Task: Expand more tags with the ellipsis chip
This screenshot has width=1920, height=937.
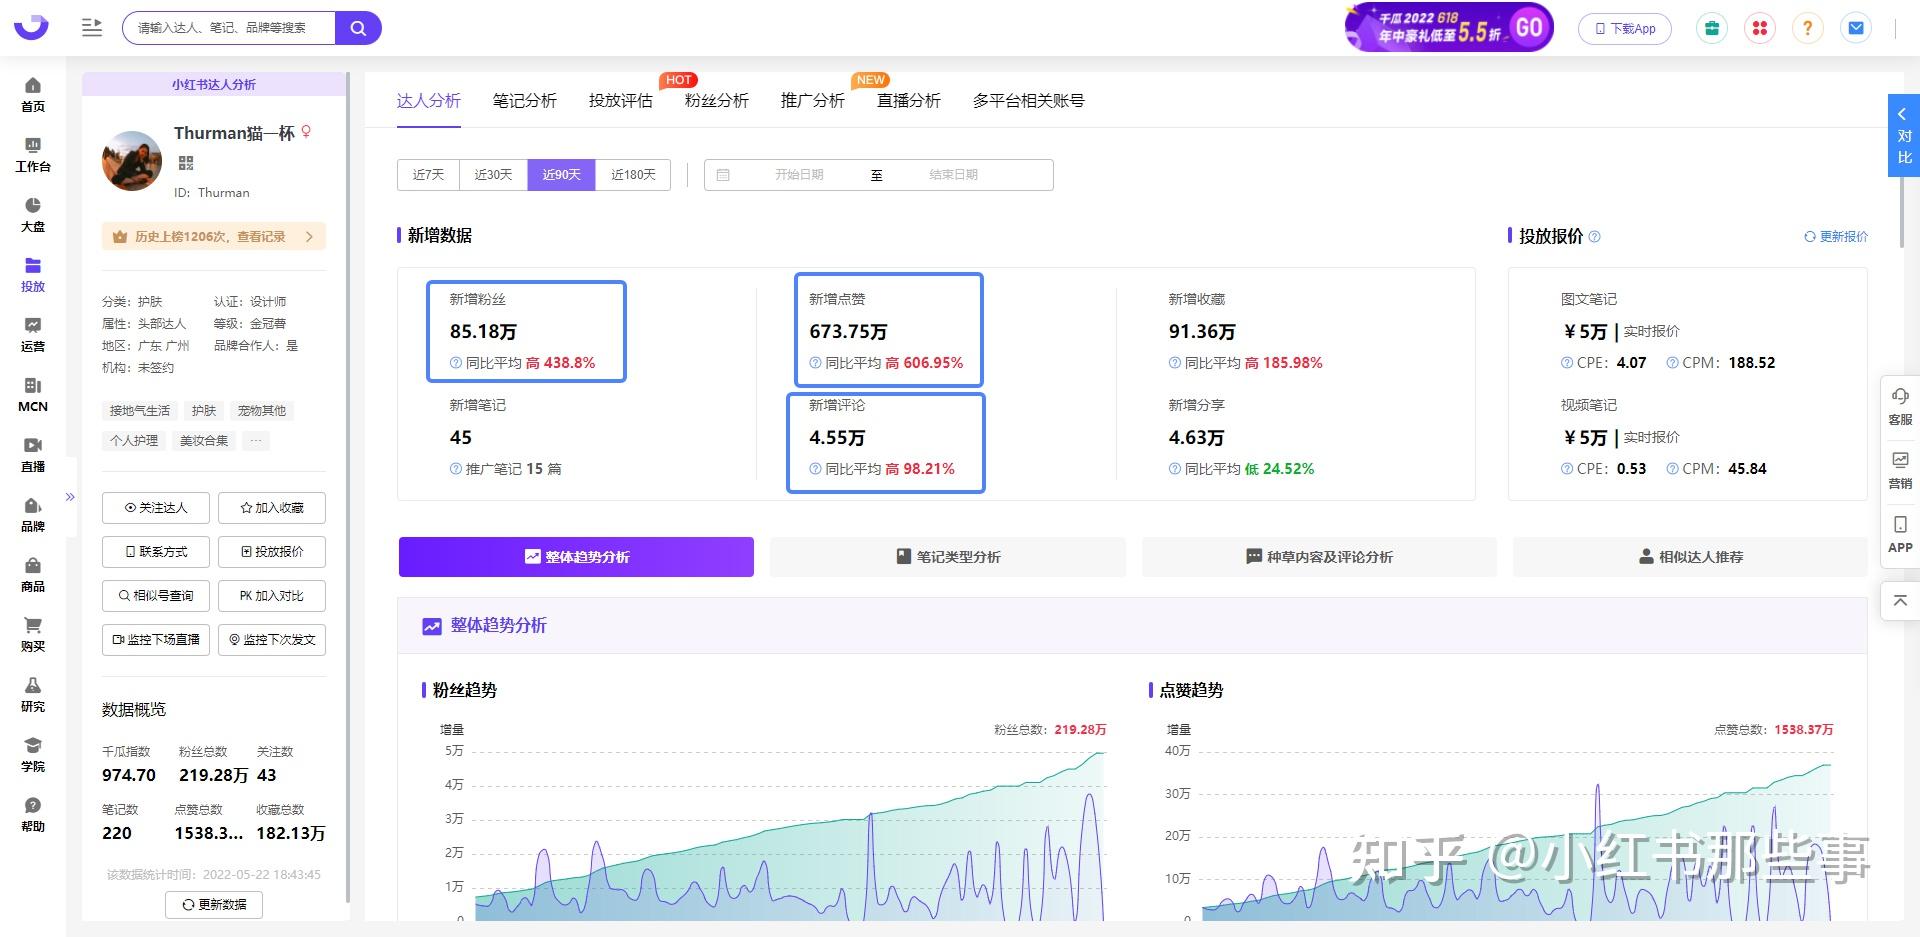Action: click(256, 441)
